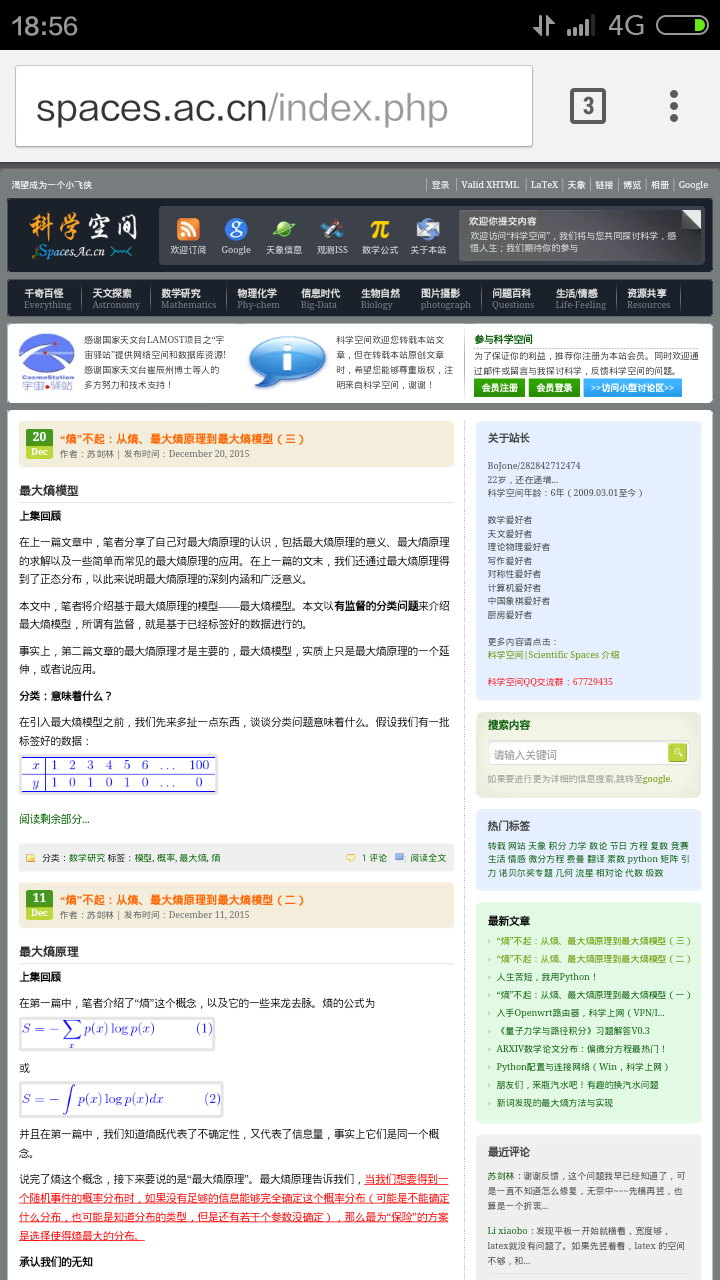Expand article via 阅读剩余部分 link
720x1280 pixels.
click(x=54, y=819)
